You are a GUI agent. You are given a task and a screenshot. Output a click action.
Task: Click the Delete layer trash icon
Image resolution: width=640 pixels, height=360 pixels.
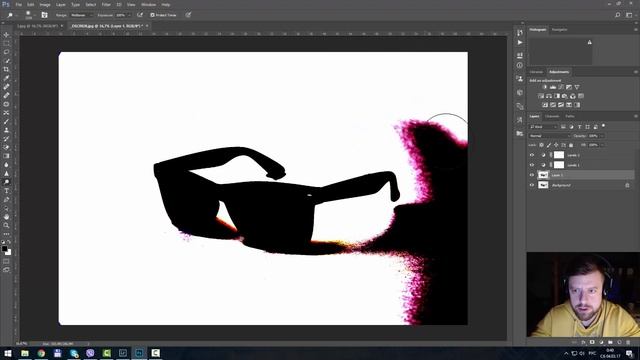pyautogui.click(x=628, y=342)
